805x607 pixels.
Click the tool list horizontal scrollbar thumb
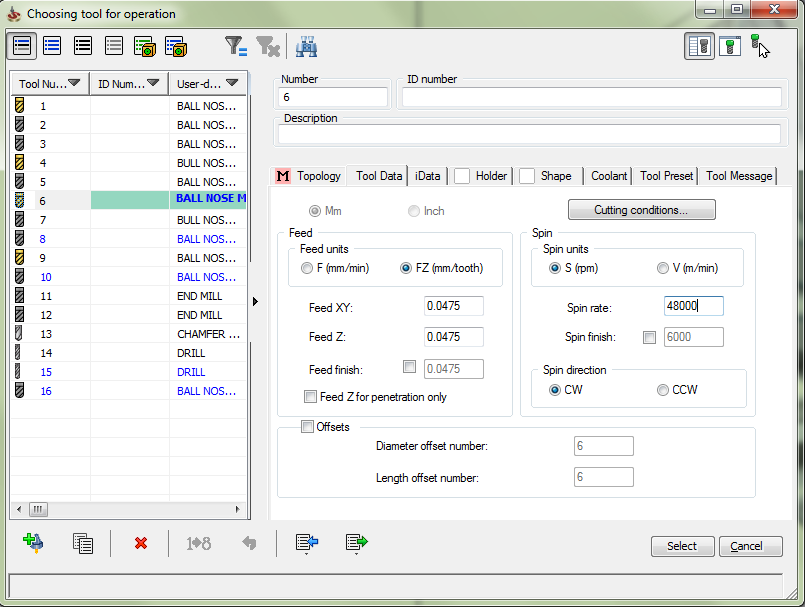[38, 509]
